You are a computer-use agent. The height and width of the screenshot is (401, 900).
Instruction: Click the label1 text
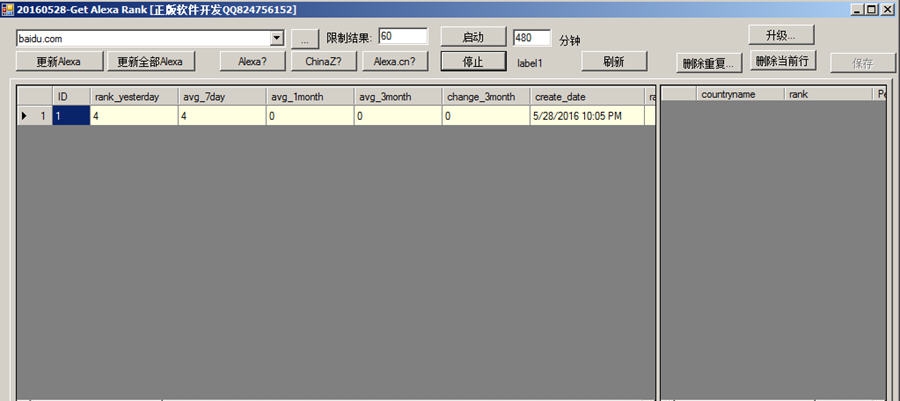coord(530,63)
